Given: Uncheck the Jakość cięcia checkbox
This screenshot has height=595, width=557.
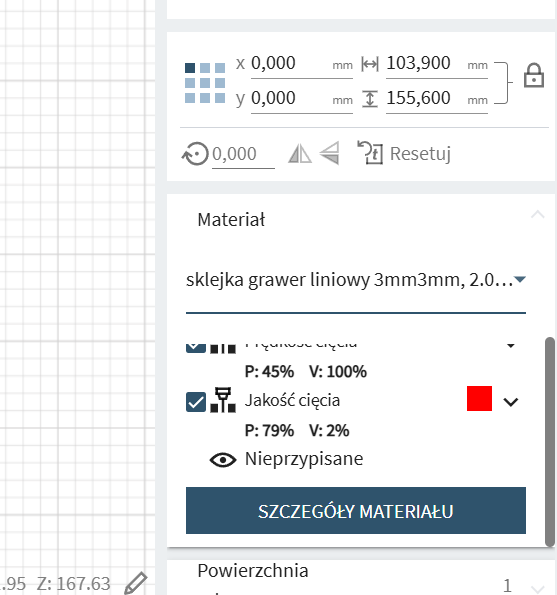Looking at the screenshot, I should 196,402.
